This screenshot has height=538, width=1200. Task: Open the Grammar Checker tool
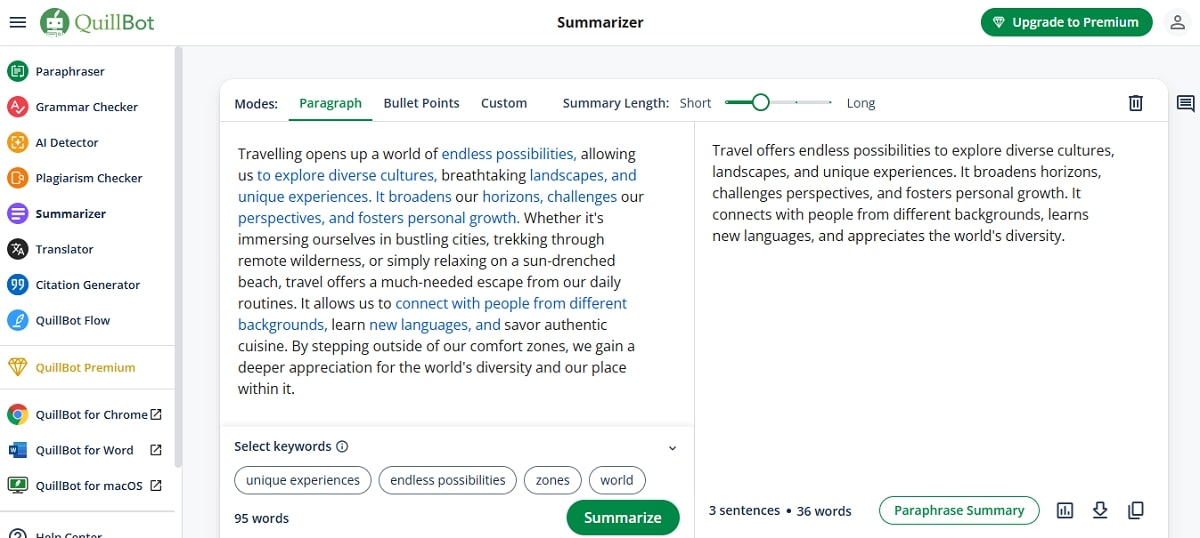click(86, 107)
